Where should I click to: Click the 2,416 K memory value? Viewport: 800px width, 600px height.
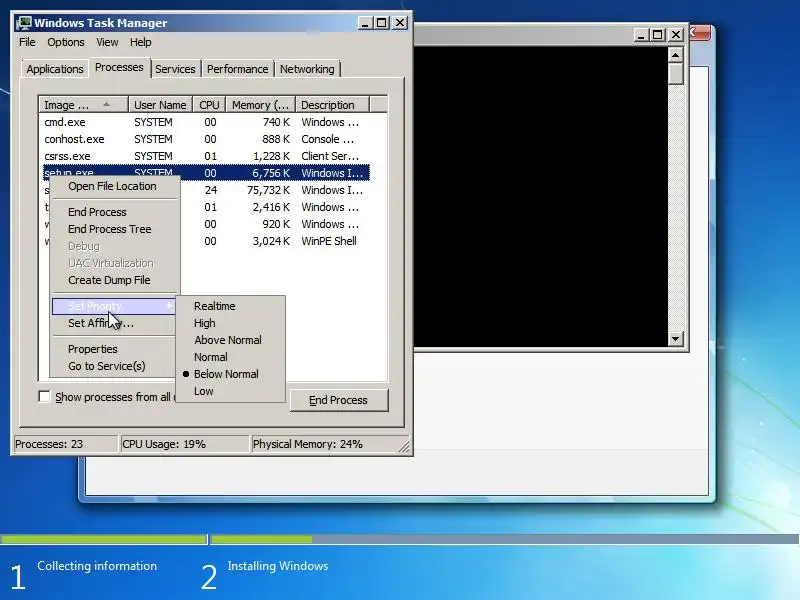[271, 207]
